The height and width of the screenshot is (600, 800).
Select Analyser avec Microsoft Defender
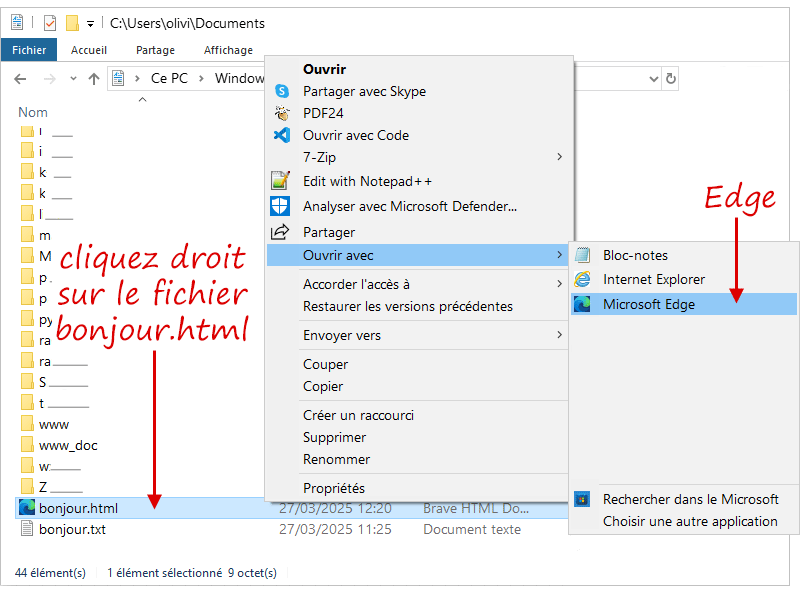tap(410, 206)
